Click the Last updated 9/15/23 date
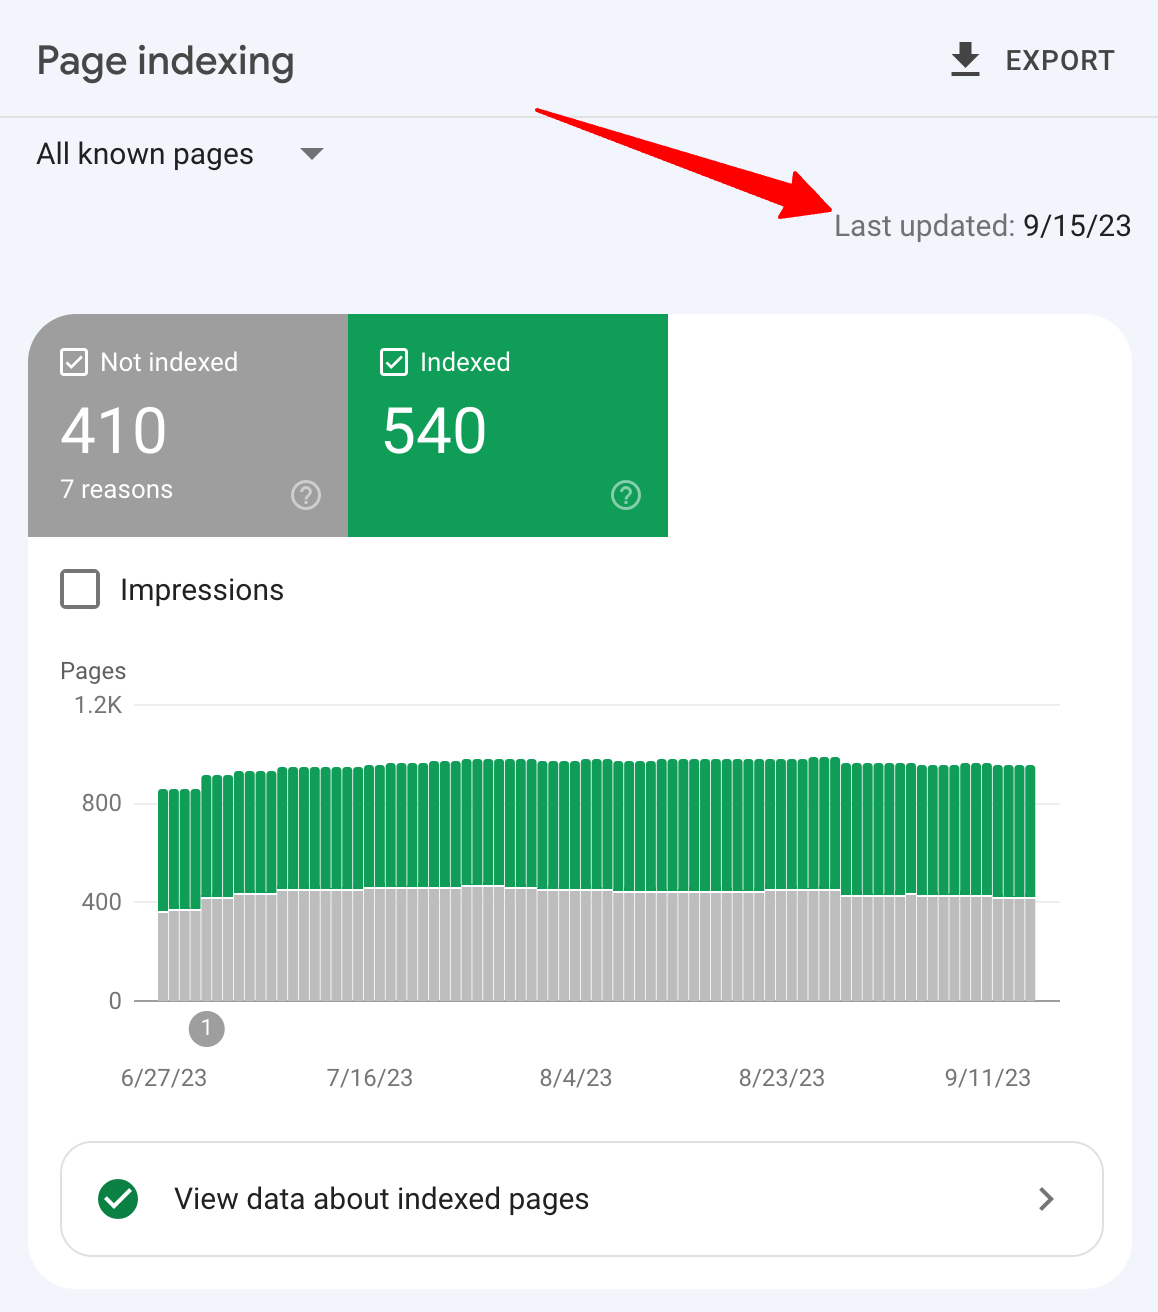1158x1312 pixels. (x=1076, y=226)
